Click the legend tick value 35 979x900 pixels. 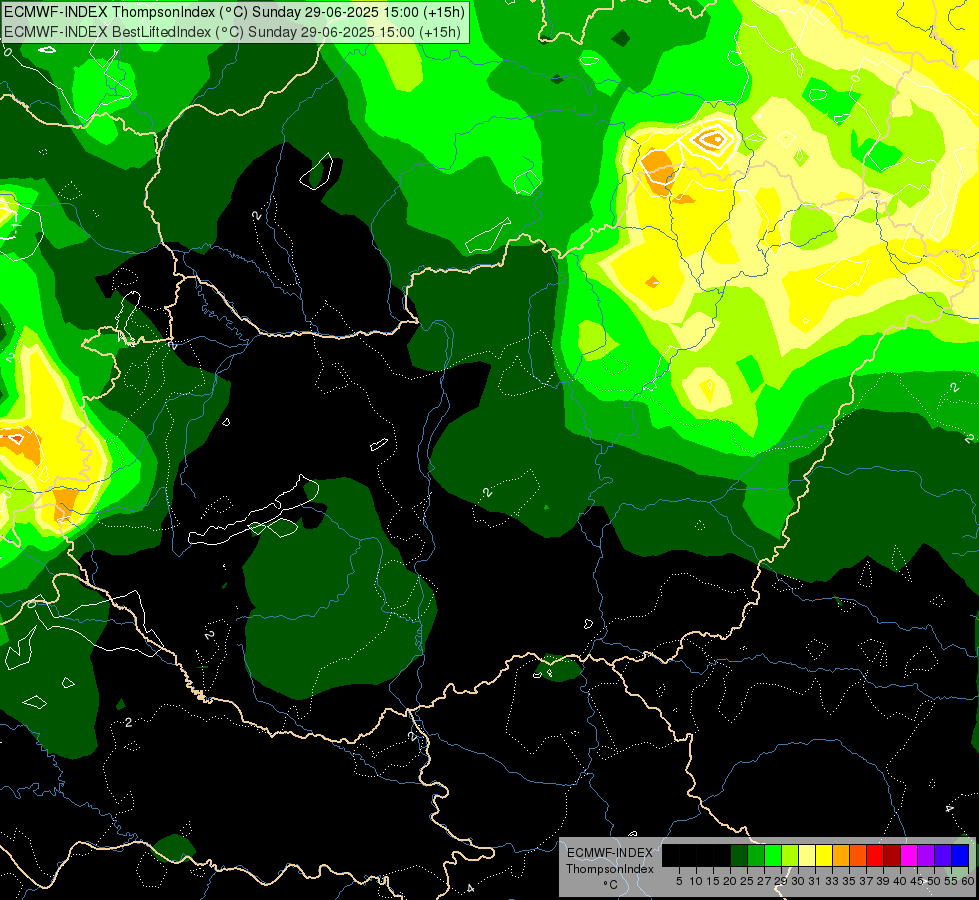click(x=849, y=881)
